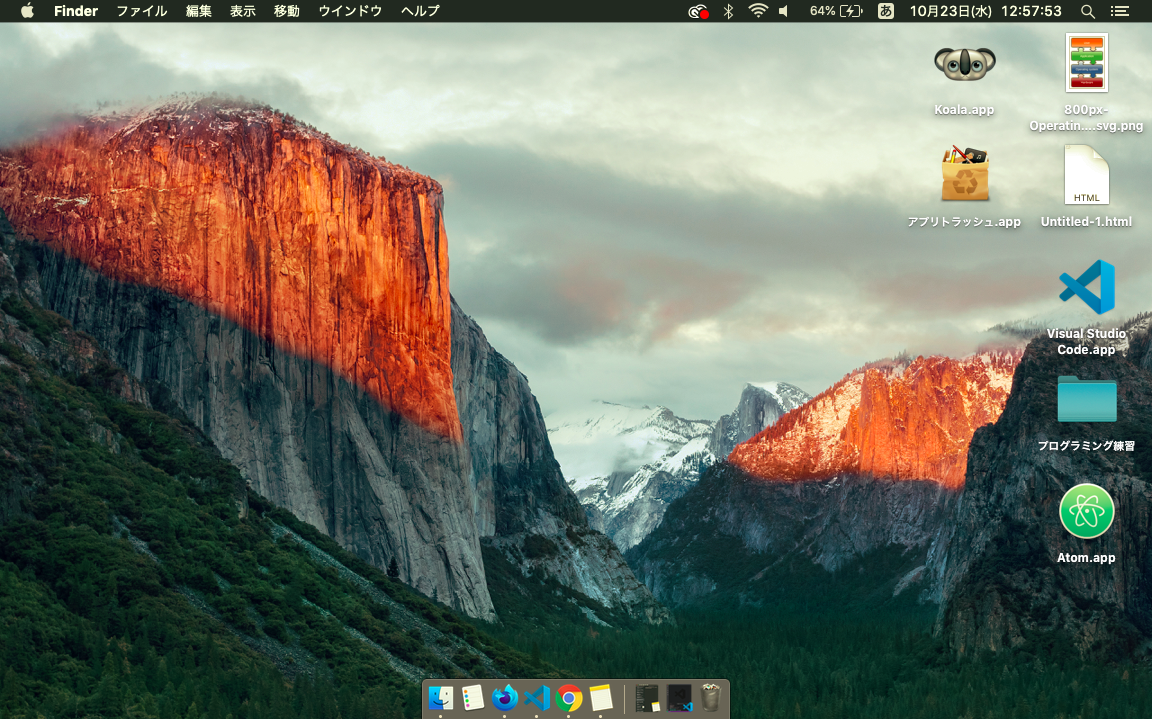Open Firefox Developer Edition in Dock
The image size is (1152, 719).
tap(505, 698)
